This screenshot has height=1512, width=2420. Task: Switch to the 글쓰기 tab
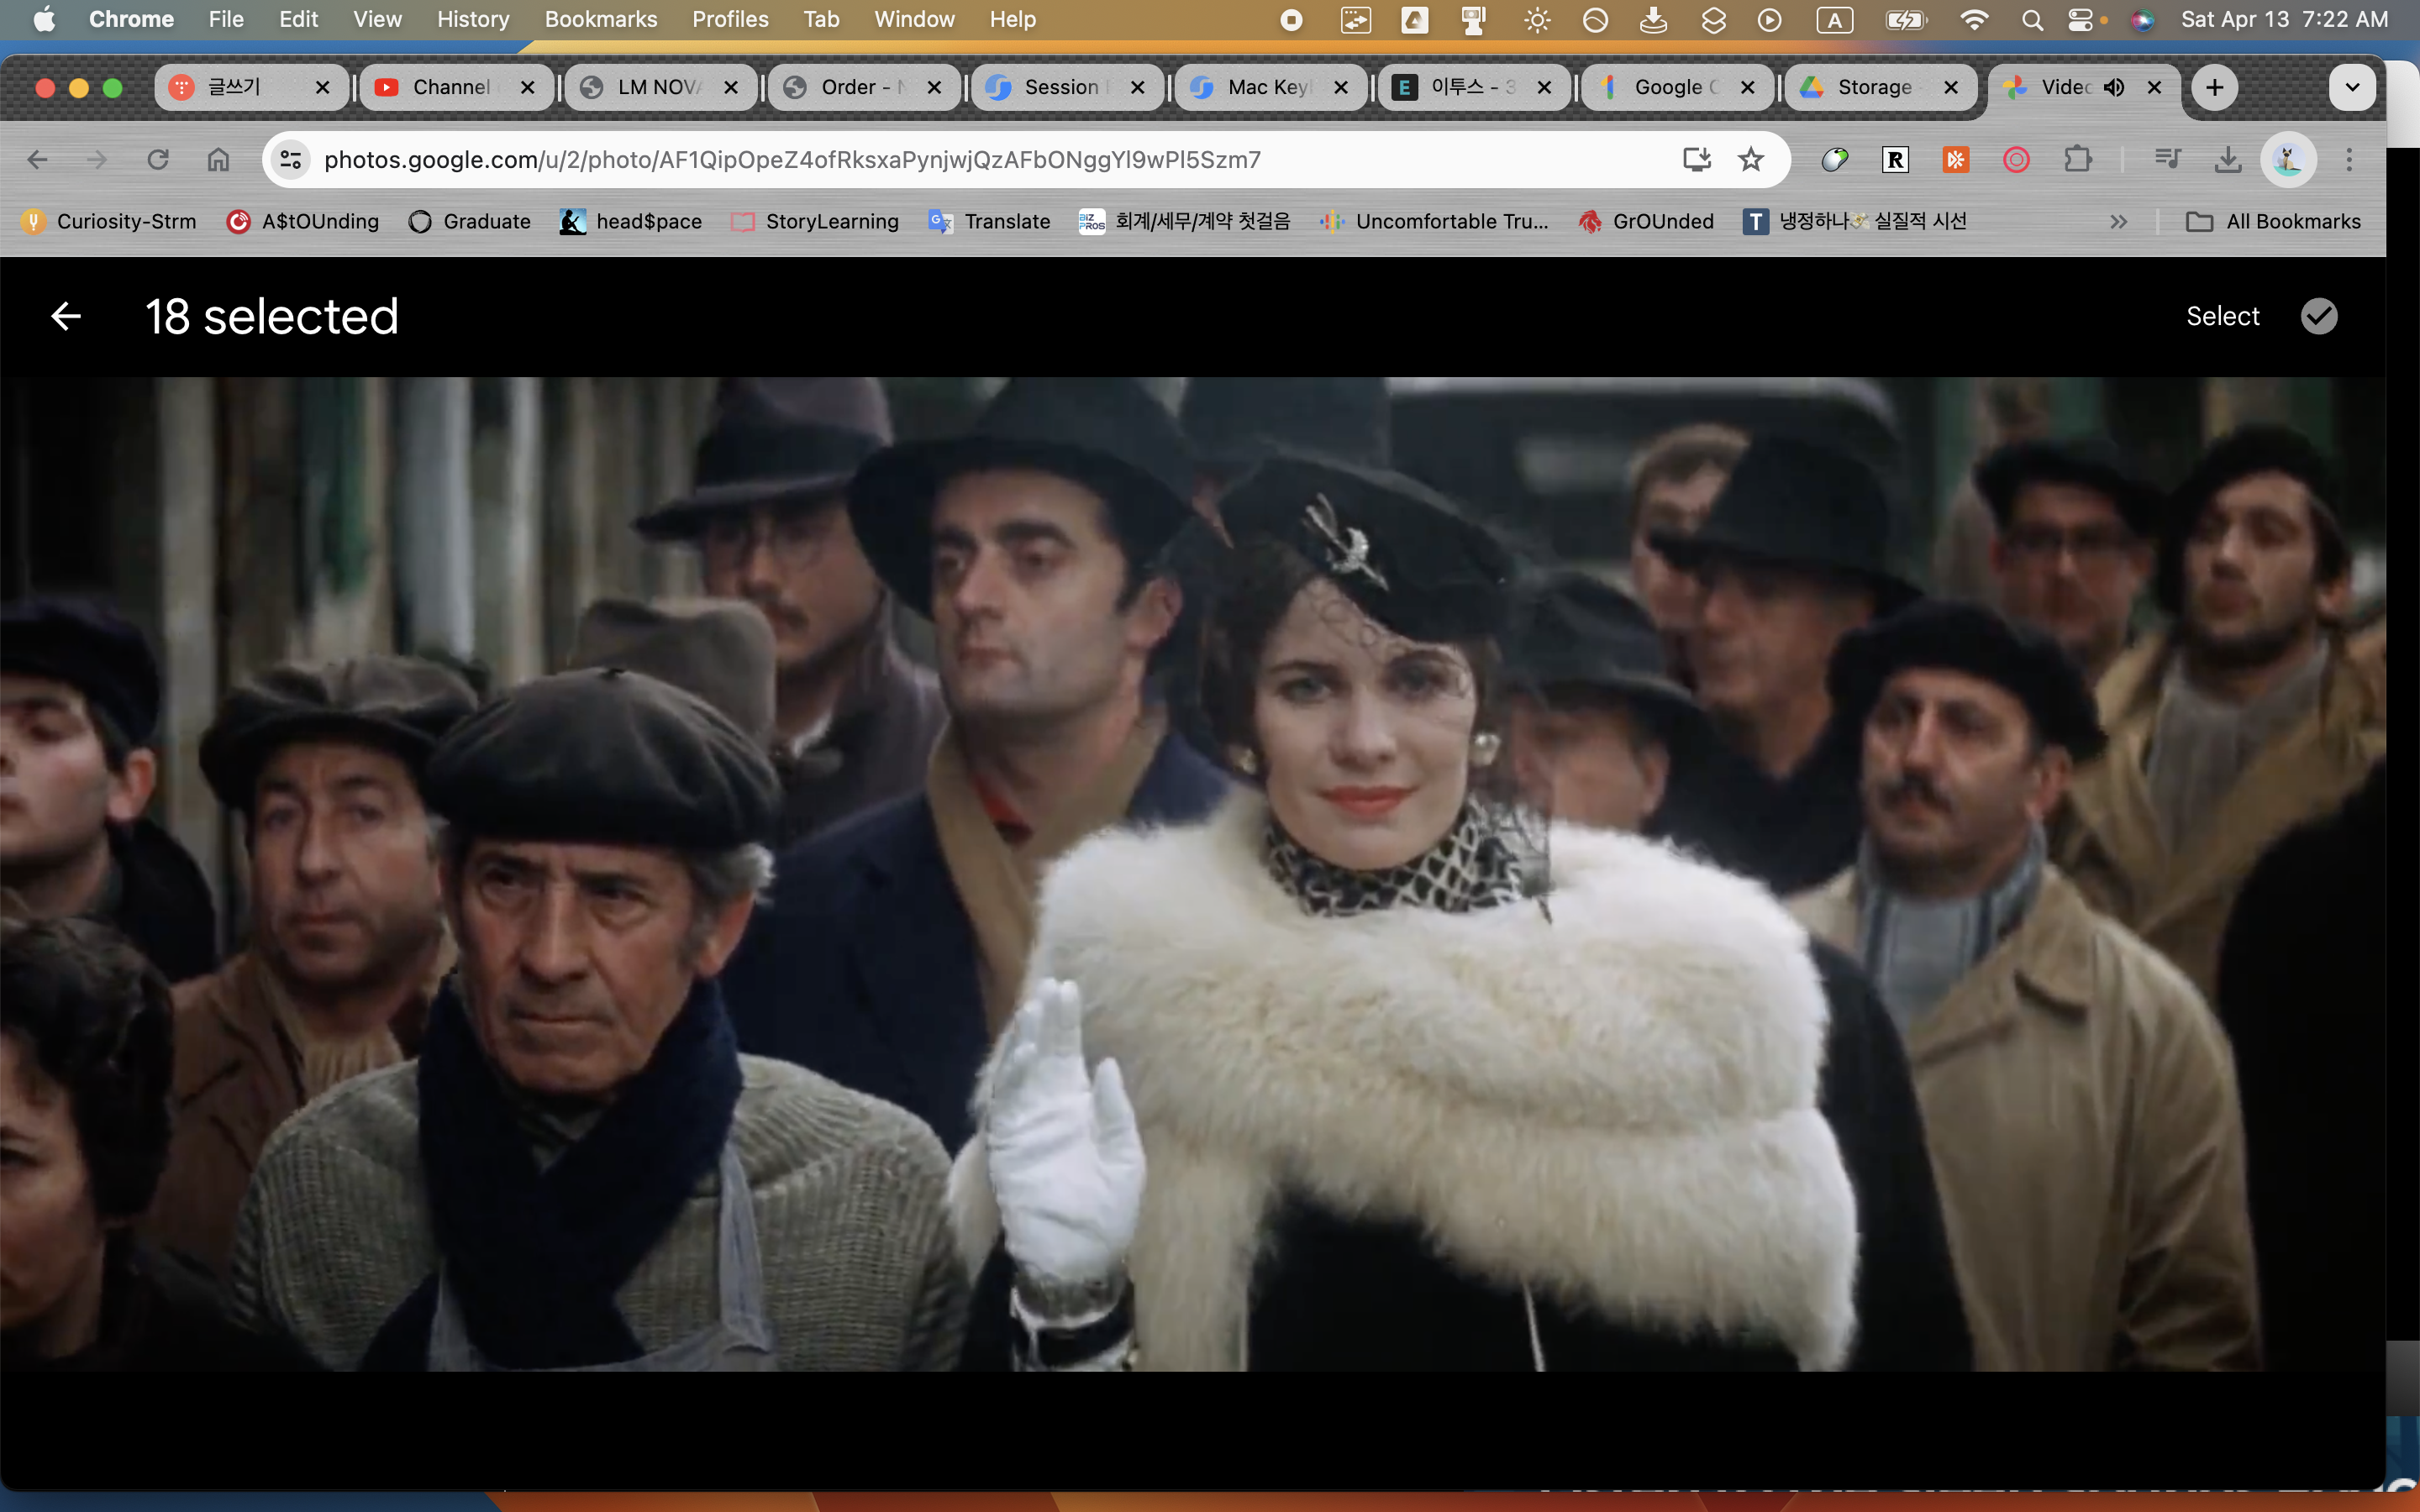[250, 87]
